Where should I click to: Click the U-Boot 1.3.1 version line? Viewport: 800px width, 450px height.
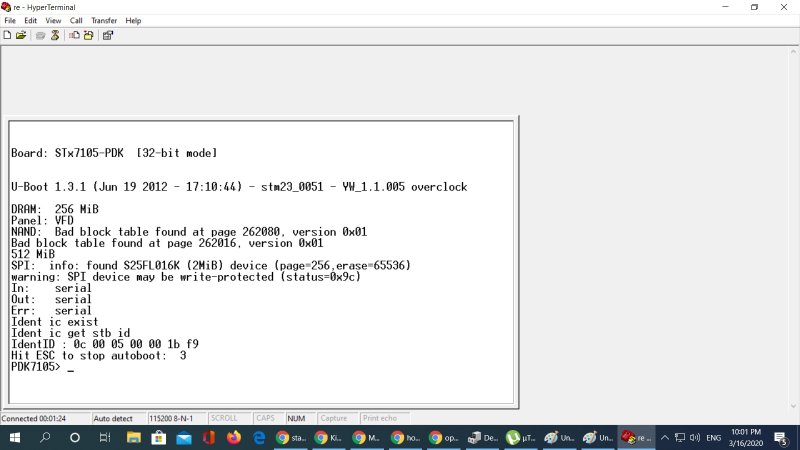click(x=239, y=187)
